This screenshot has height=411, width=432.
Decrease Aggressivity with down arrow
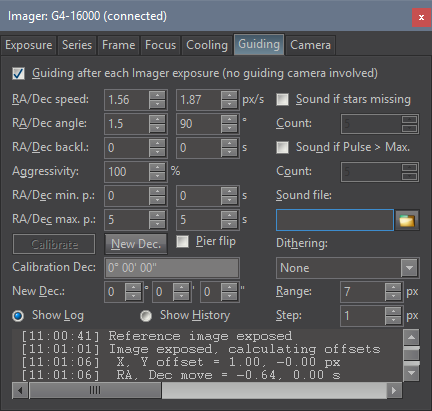[x=157, y=176]
